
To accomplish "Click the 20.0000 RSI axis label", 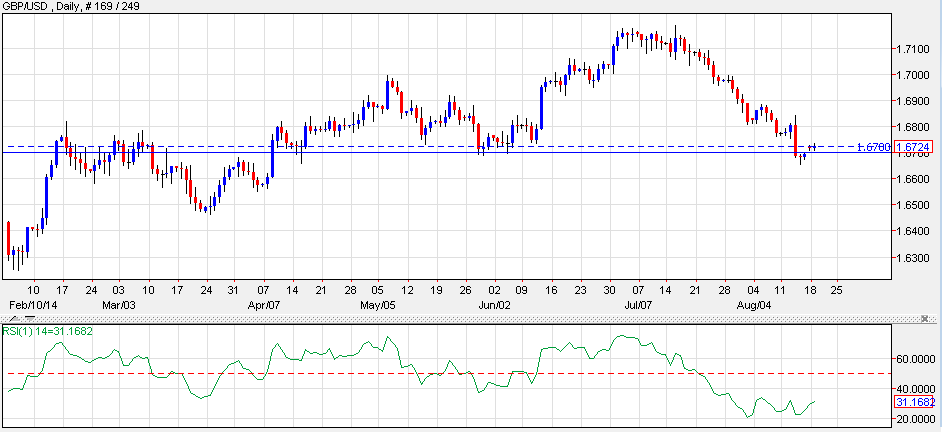I will (x=913, y=419).
